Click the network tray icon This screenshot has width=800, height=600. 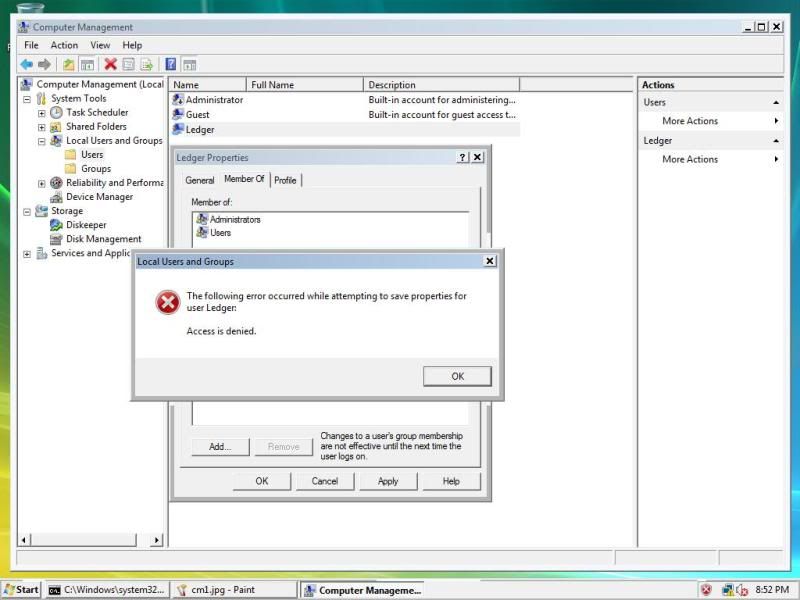[x=728, y=590]
